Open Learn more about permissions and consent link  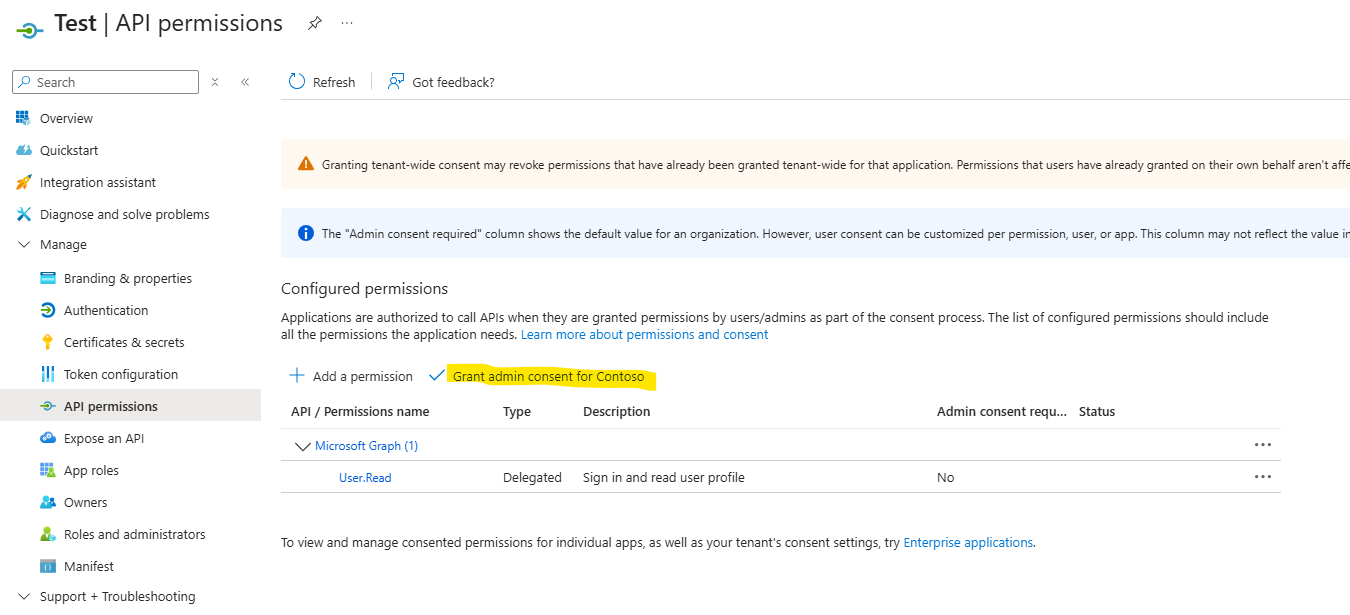644,334
